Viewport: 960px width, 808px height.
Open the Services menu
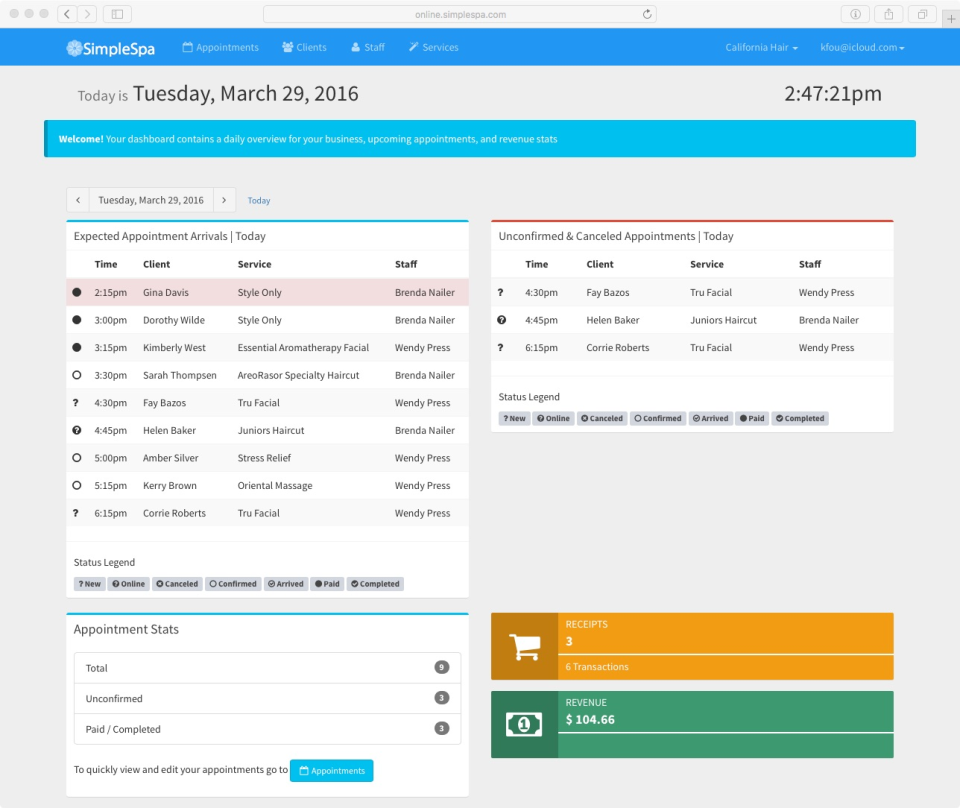[x=434, y=47]
